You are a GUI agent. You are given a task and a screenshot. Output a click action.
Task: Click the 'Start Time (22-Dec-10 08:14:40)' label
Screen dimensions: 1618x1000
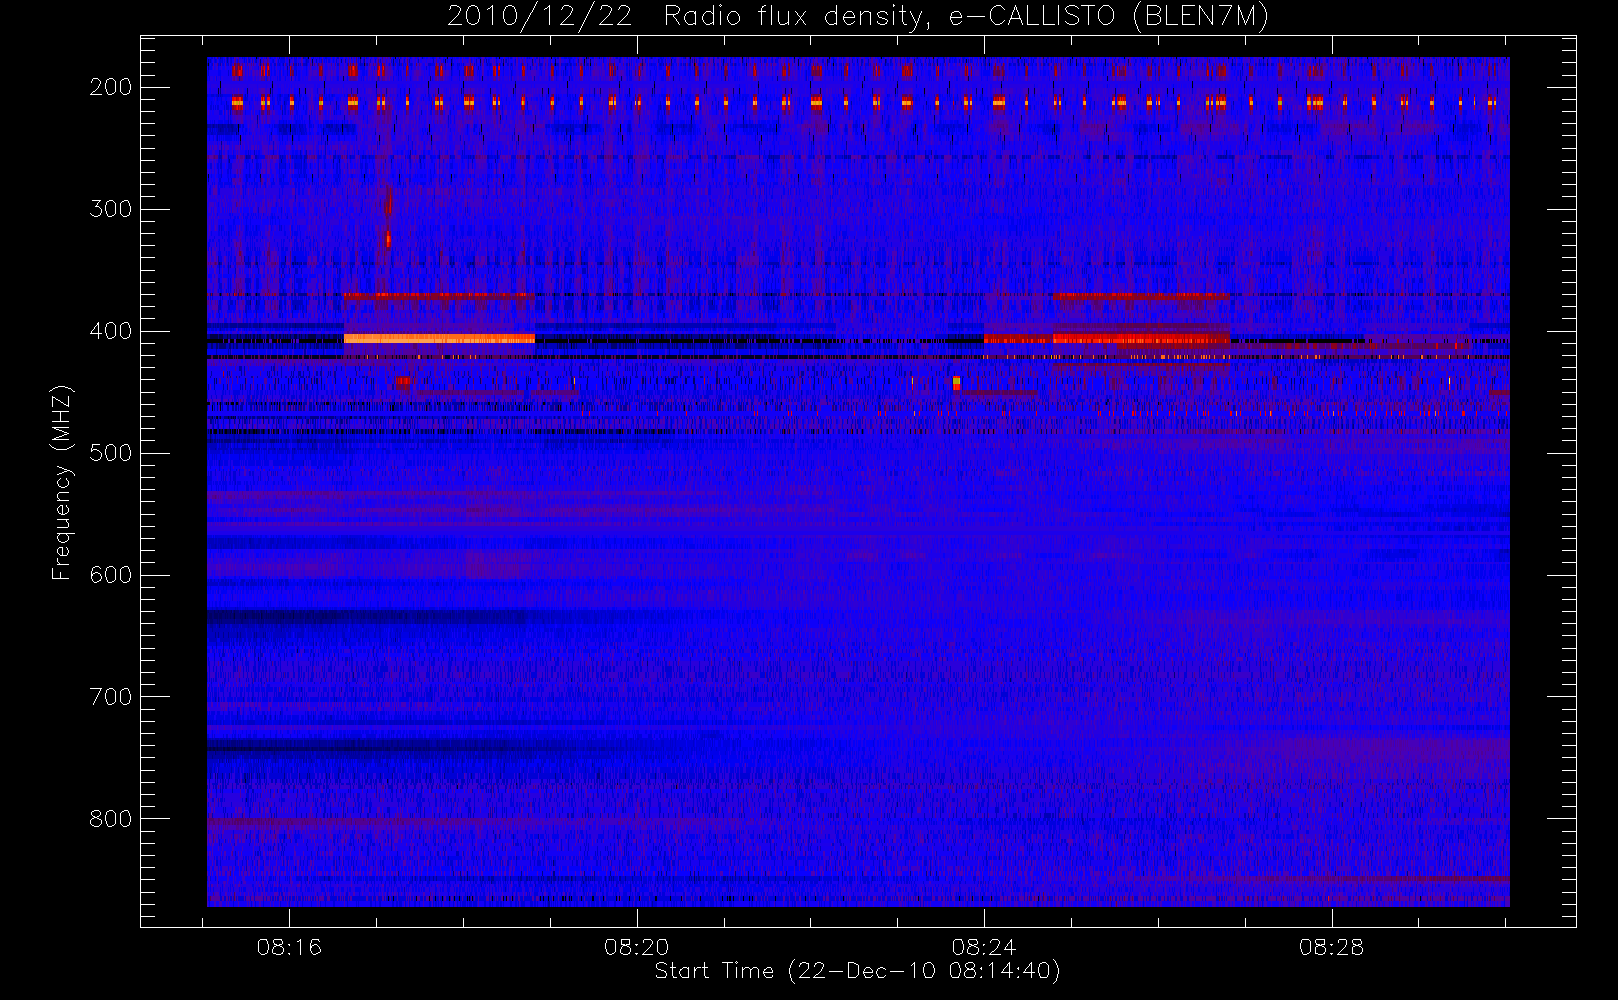point(857,971)
